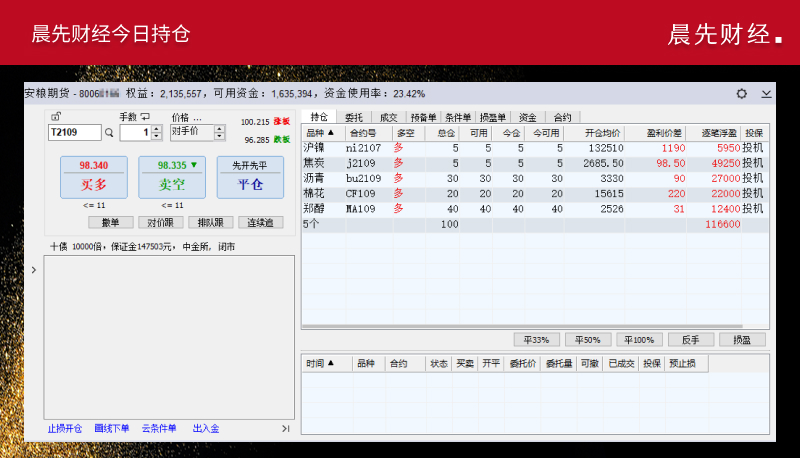Viewport: 800px width, 458px height.
Task: Open the 止损开仓 link
Action: point(65,429)
